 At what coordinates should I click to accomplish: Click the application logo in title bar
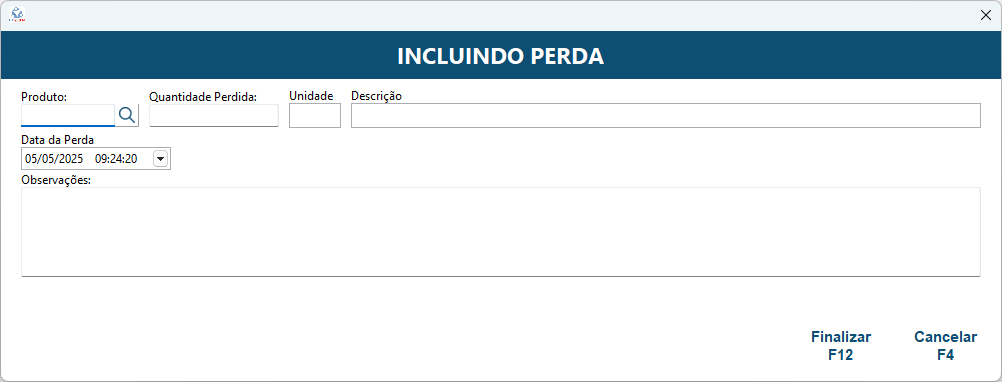pyautogui.click(x=18, y=15)
